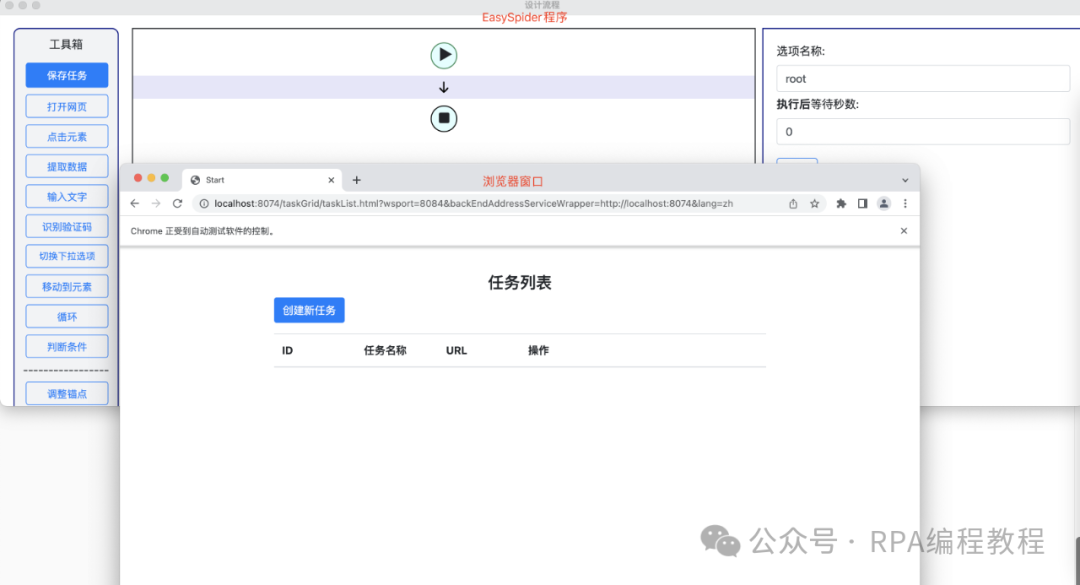Go back in the Chrome browser window
This screenshot has height=585, width=1080.
pos(135,203)
